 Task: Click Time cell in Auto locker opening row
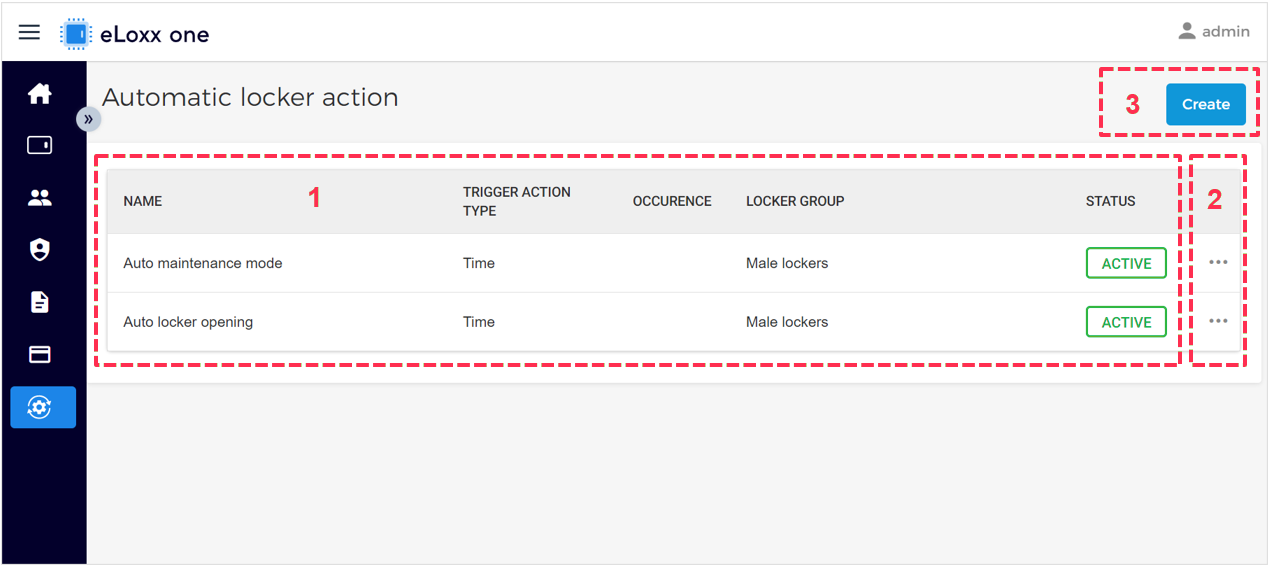(x=479, y=322)
